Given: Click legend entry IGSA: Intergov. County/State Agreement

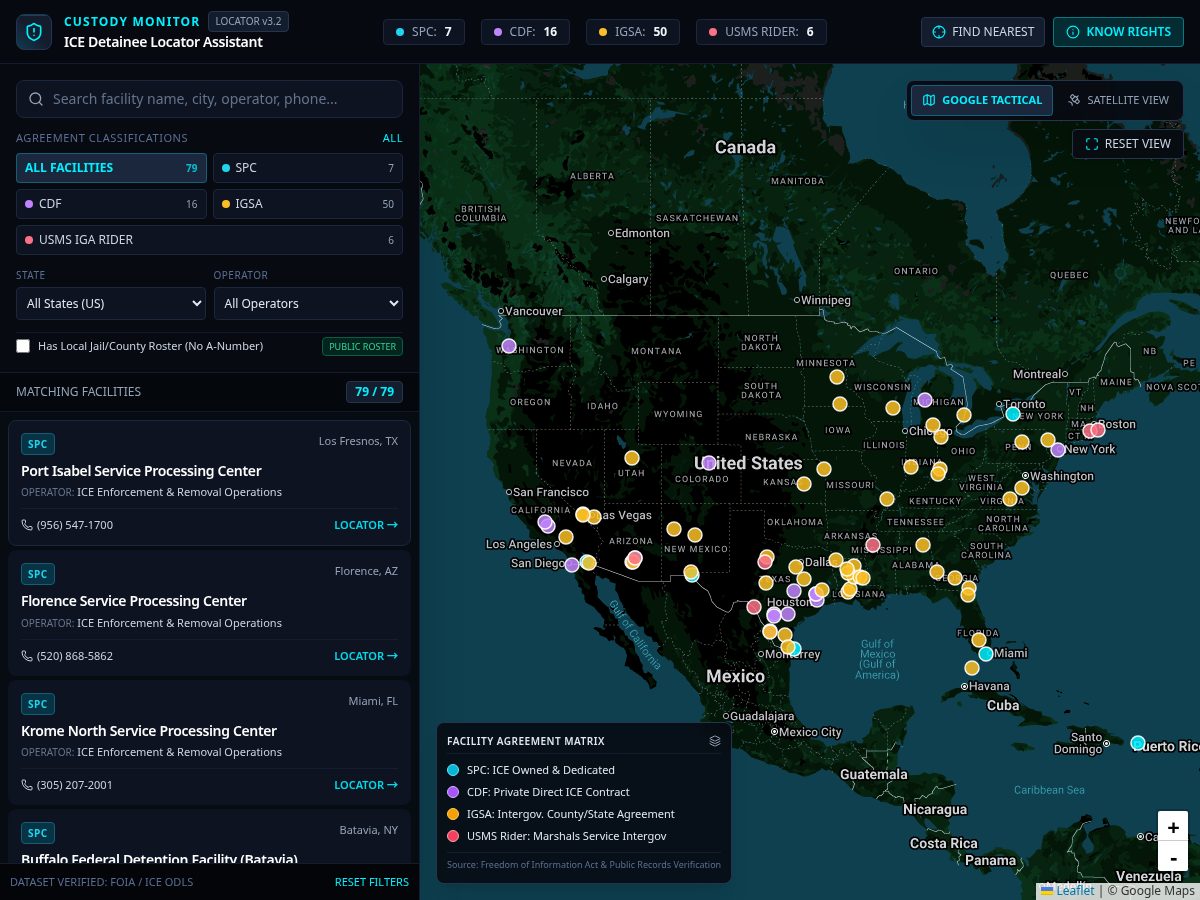Looking at the screenshot, I should click(561, 814).
